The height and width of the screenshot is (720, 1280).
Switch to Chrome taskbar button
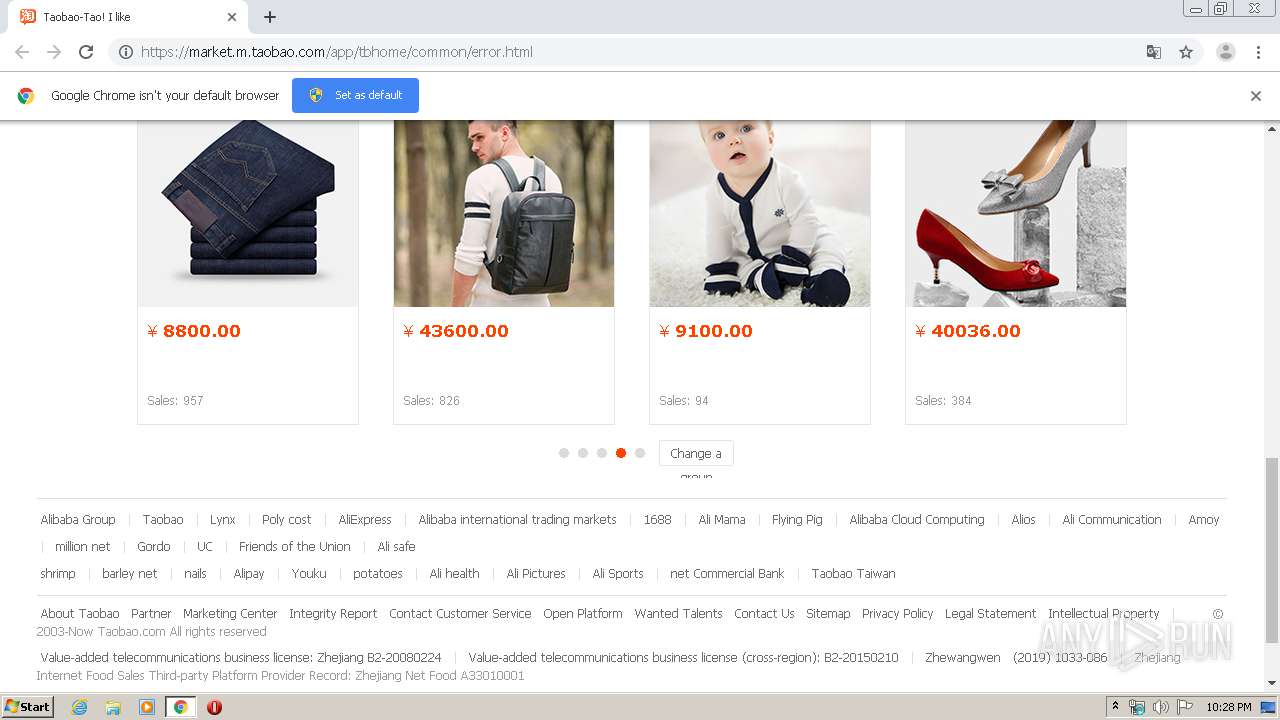[181, 707]
